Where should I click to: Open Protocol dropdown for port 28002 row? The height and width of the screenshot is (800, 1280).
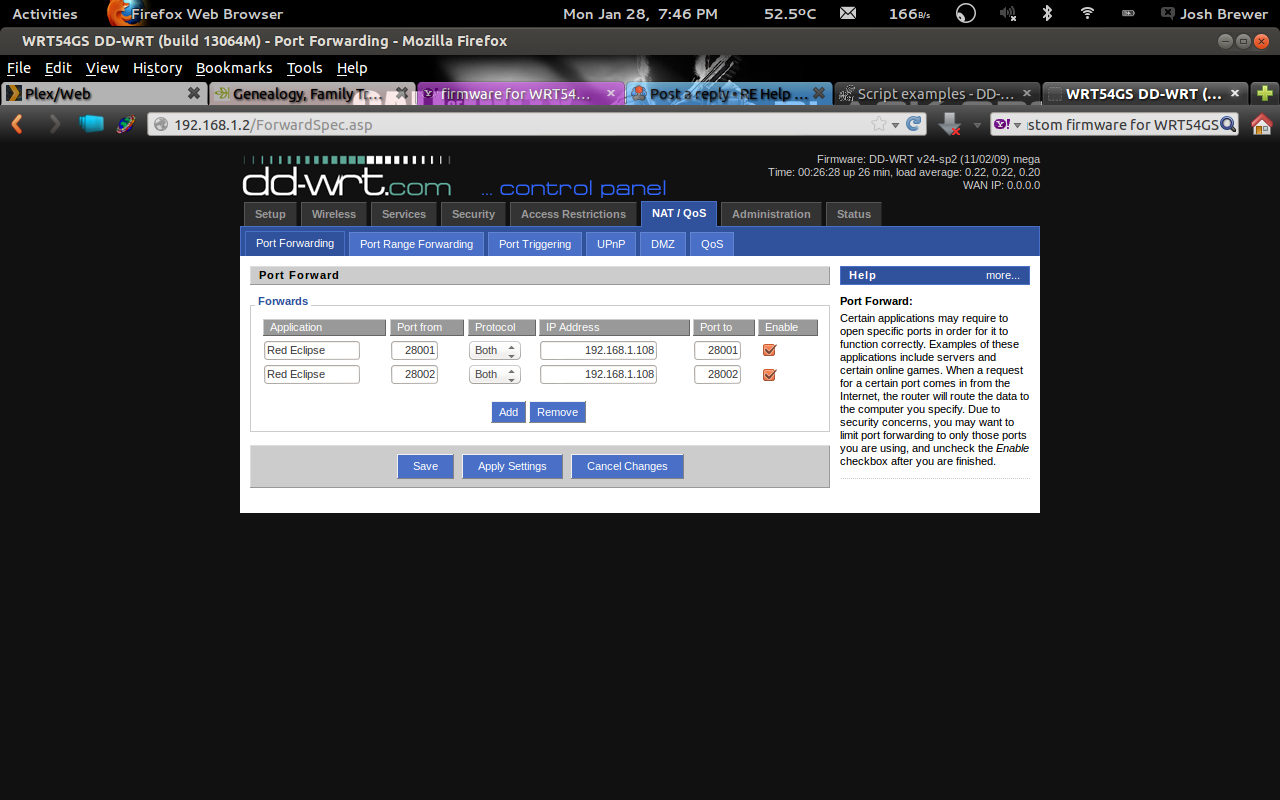coord(495,375)
